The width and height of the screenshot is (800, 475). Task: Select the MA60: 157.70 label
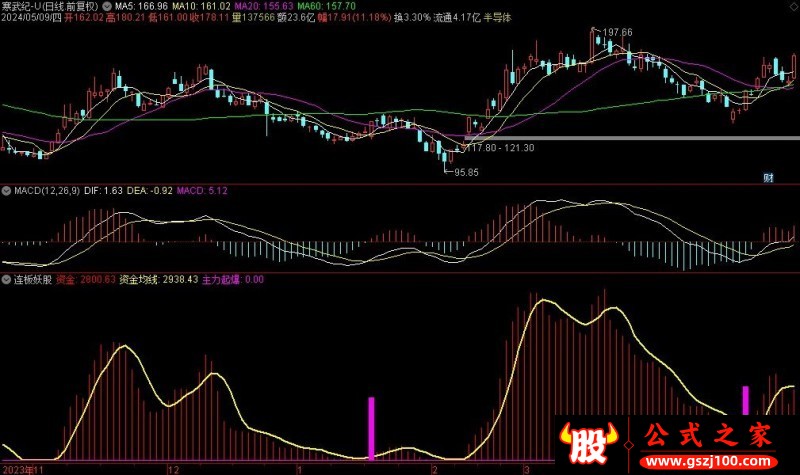tap(327, 6)
